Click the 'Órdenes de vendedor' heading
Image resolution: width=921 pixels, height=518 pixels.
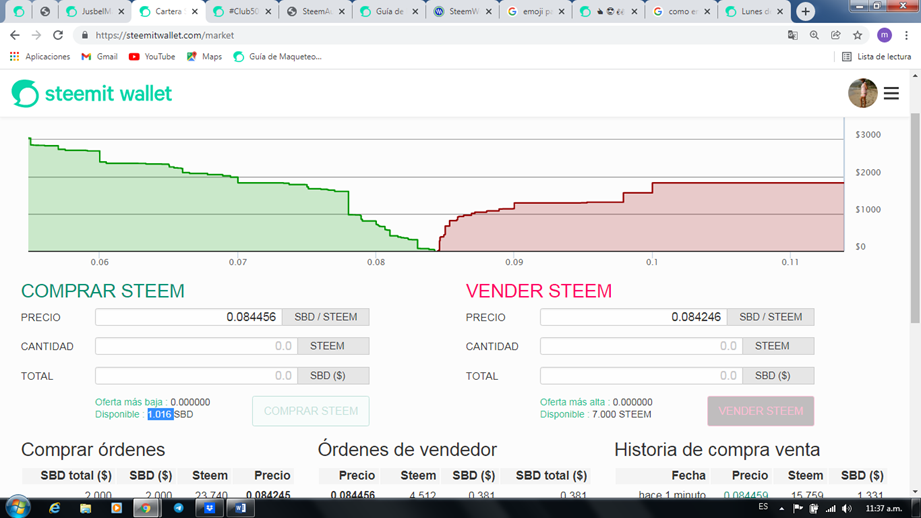(407, 450)
